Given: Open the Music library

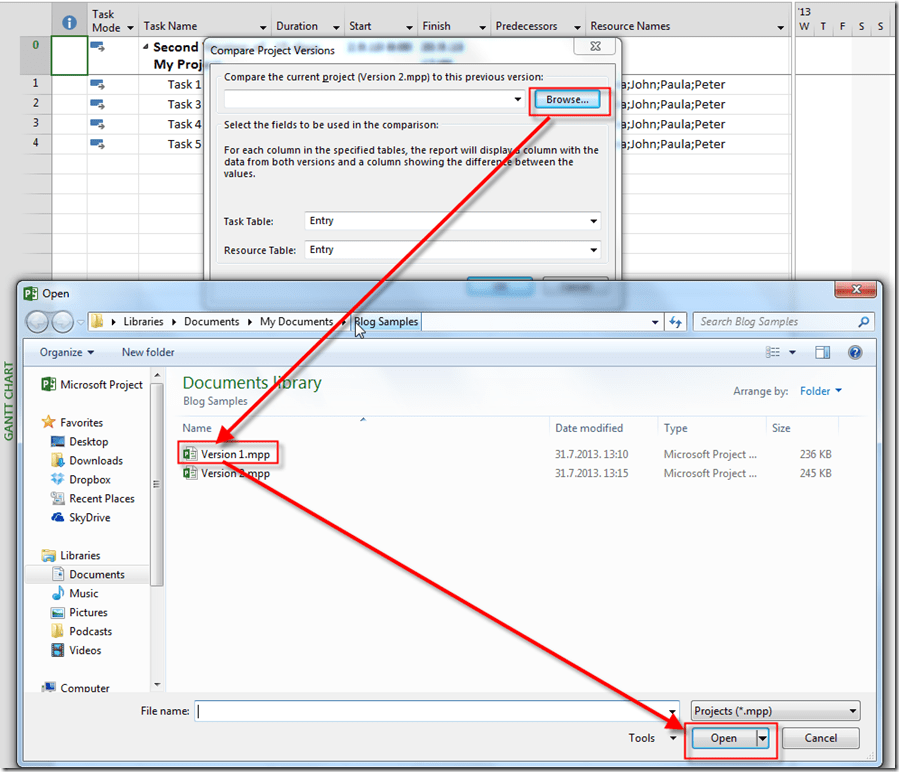Looking at the screenshot, I should [x=84, y=594].
